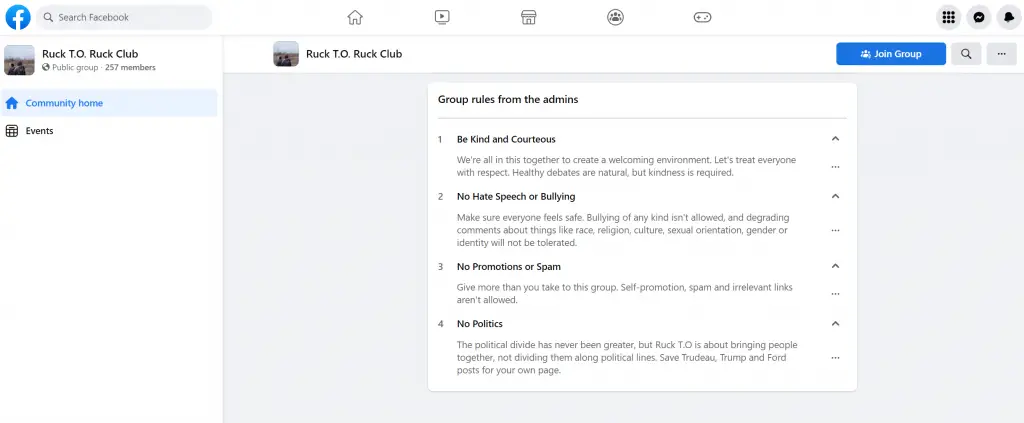Open options for the No Promotions rule

point(835,294)
